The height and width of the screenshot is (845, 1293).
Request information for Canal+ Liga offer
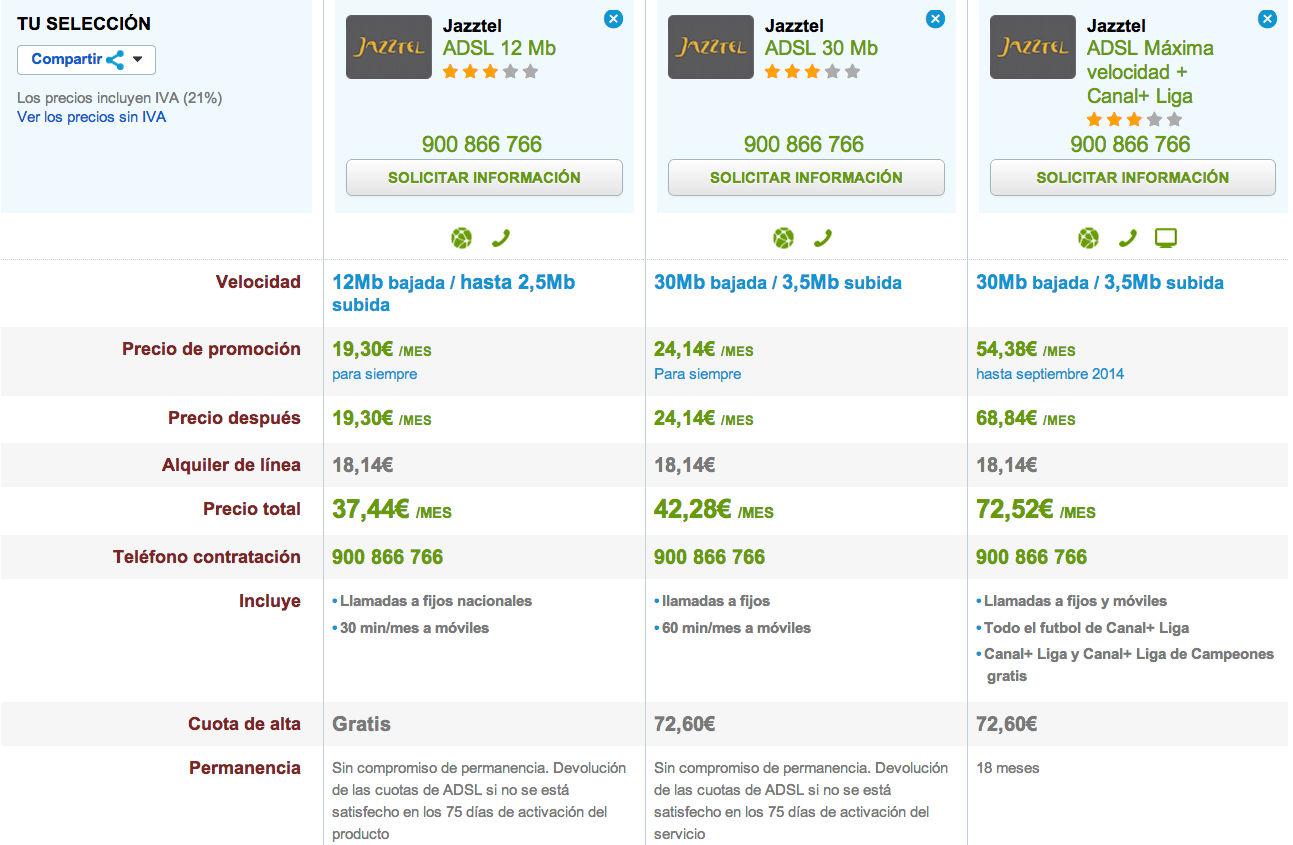1133,178
